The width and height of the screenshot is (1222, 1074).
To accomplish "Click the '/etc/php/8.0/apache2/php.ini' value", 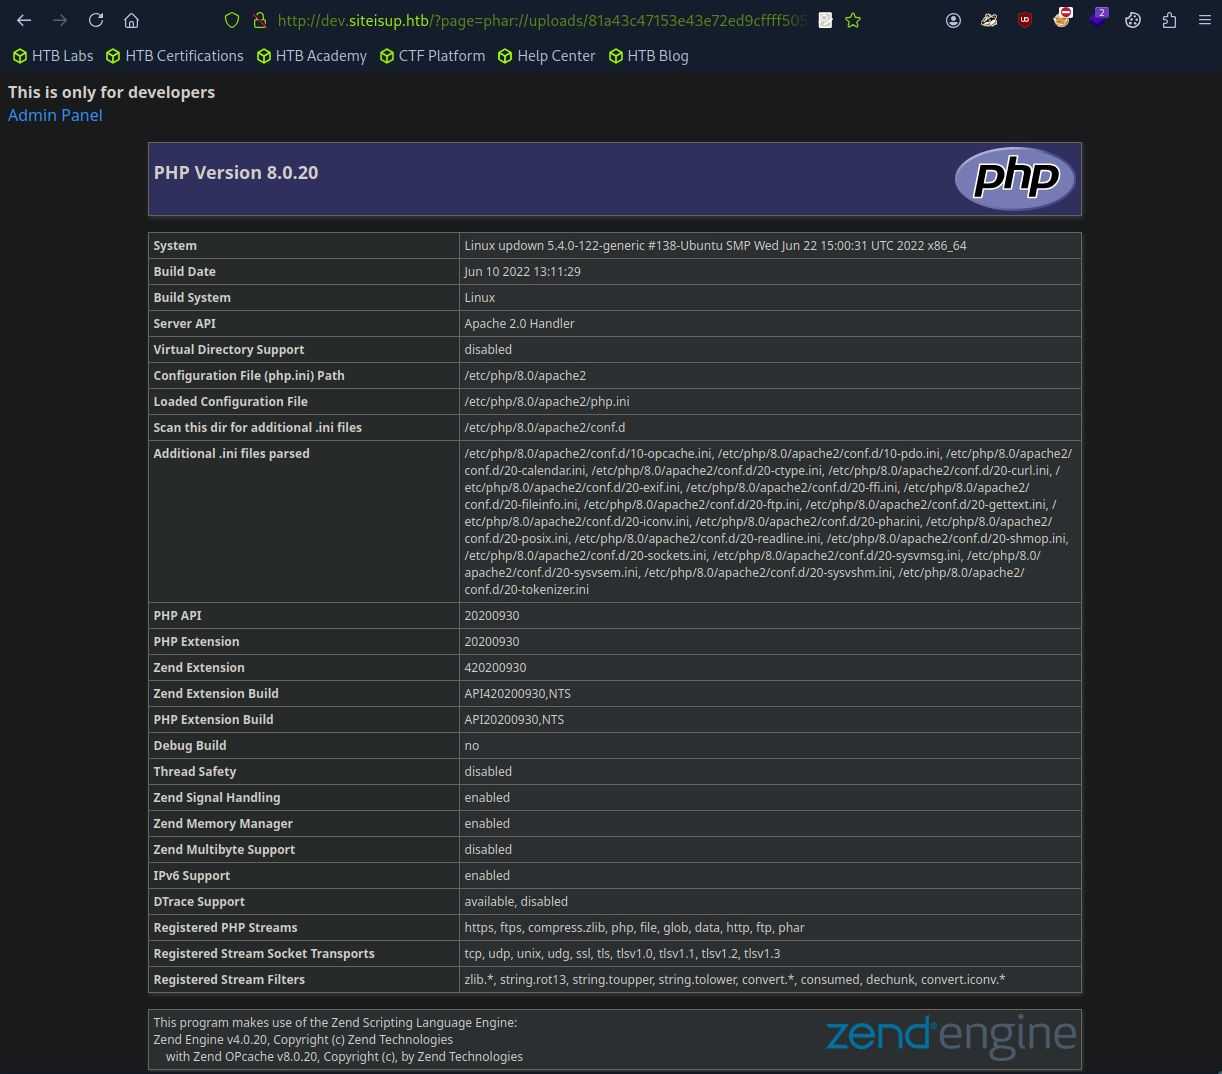I will coord(547,401).
